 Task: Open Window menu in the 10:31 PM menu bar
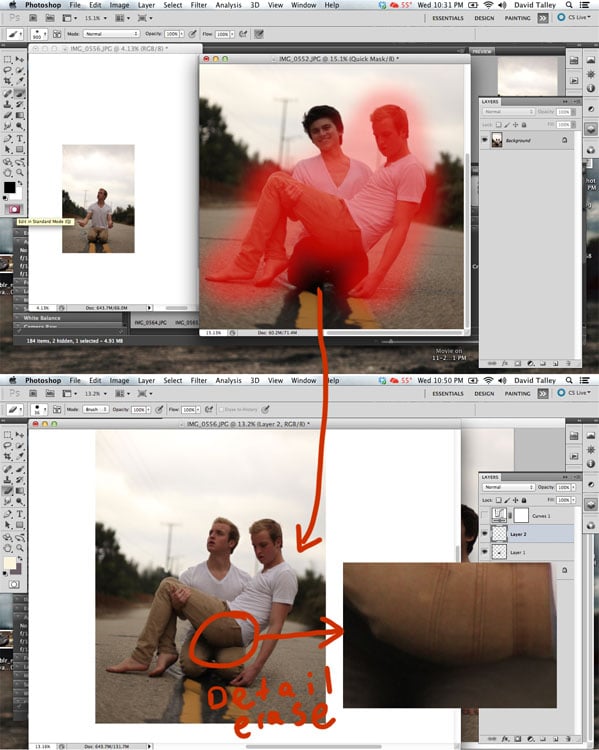304,5
